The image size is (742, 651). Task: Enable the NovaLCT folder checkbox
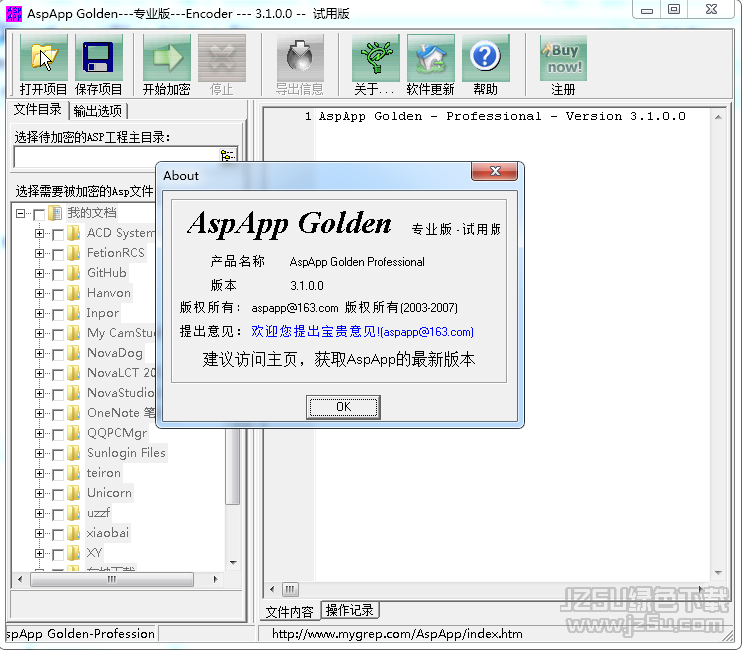[58, 375]
